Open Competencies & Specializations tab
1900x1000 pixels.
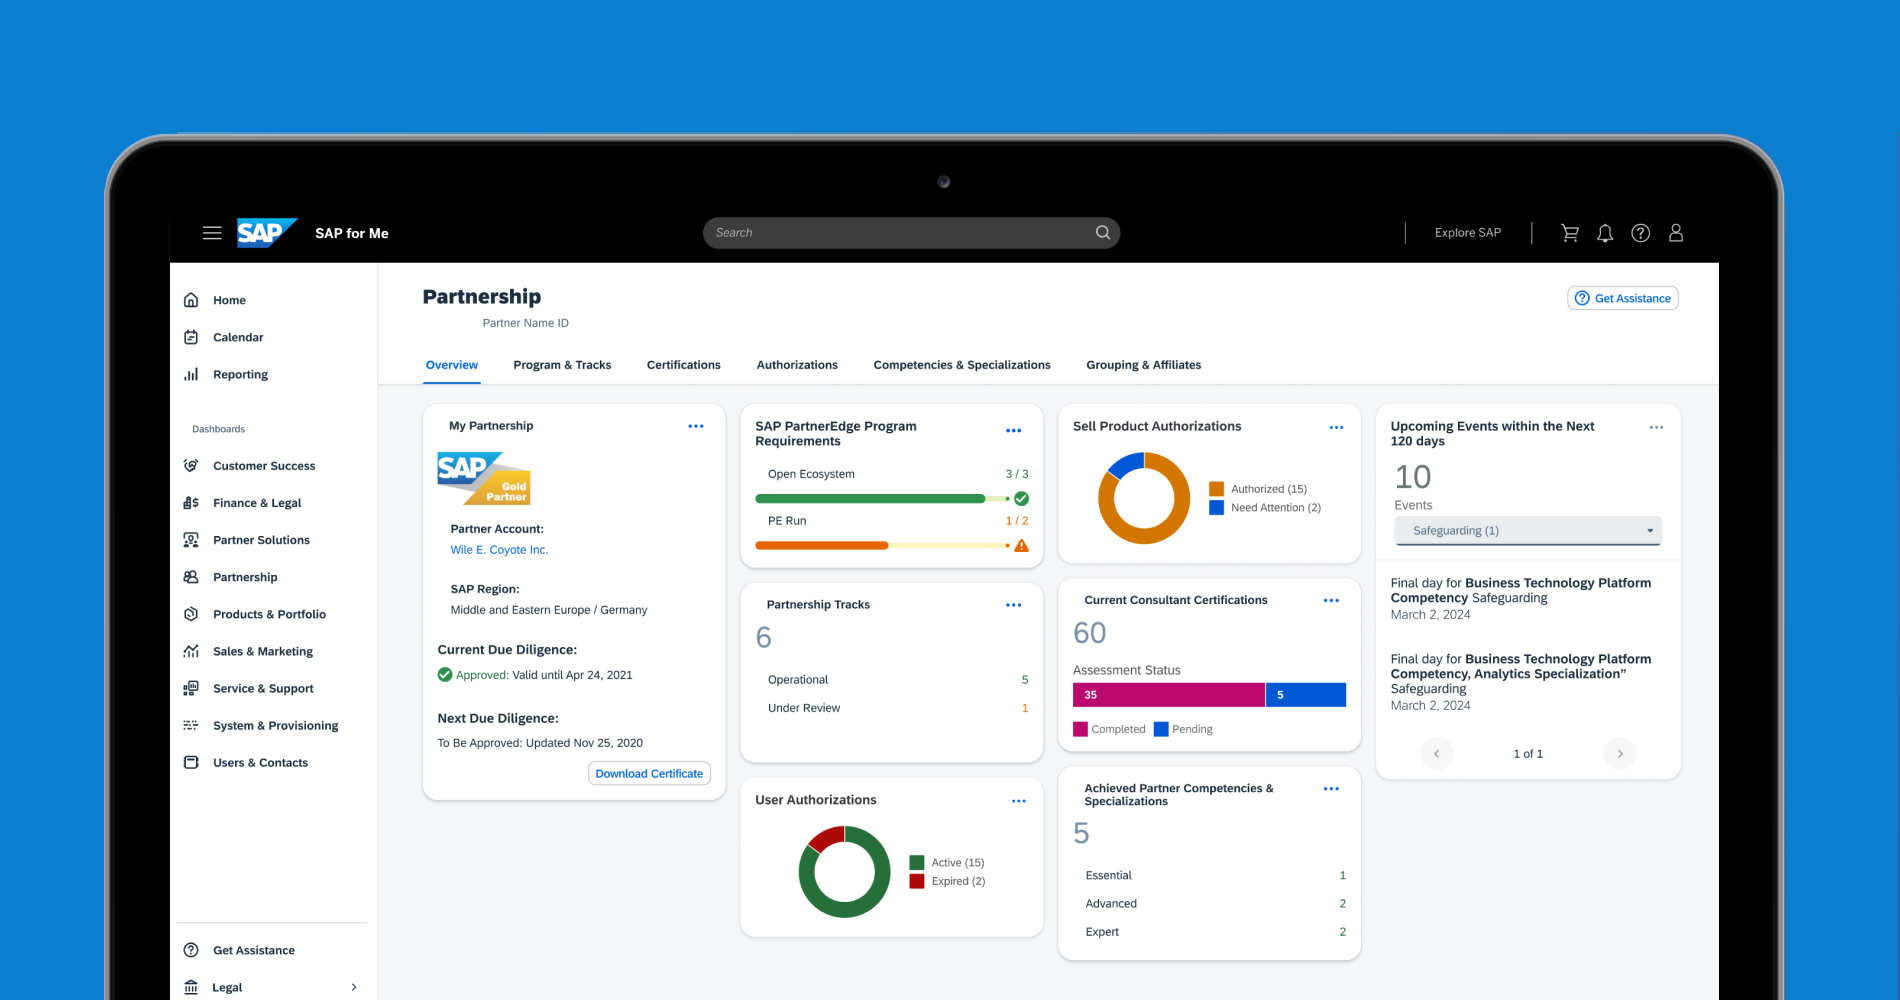click(962, 365)
